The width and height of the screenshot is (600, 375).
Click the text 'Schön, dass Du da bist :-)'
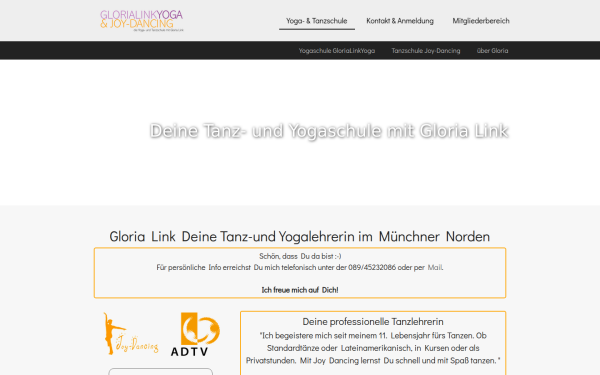click(300, 256)
